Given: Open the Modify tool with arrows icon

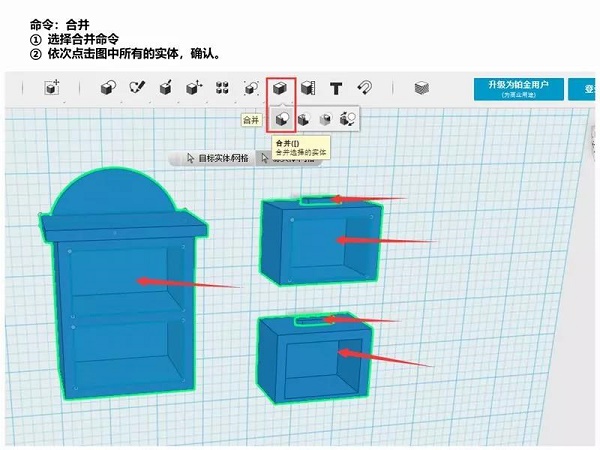Looking at the screenshot, I should 195,89.
